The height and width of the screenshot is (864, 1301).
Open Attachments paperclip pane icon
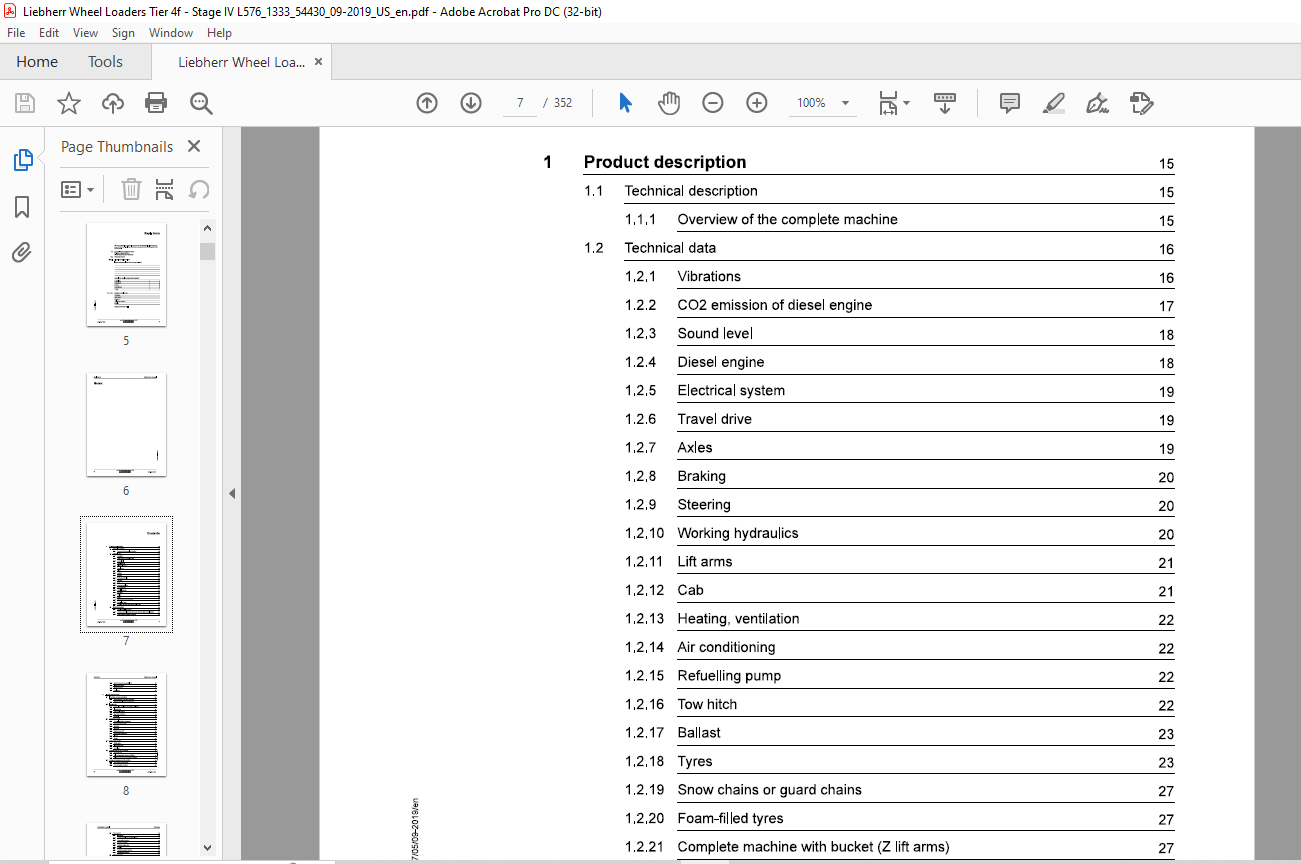pyautogui.click(x=22, y=253)
